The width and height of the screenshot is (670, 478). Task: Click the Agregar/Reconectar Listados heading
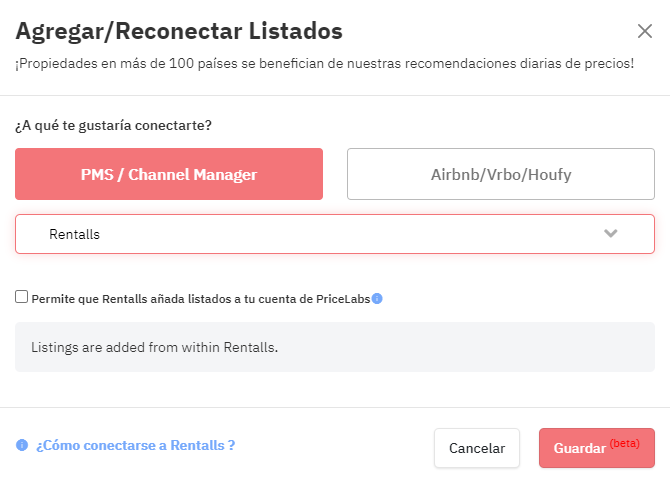click(x=179, y=31)
